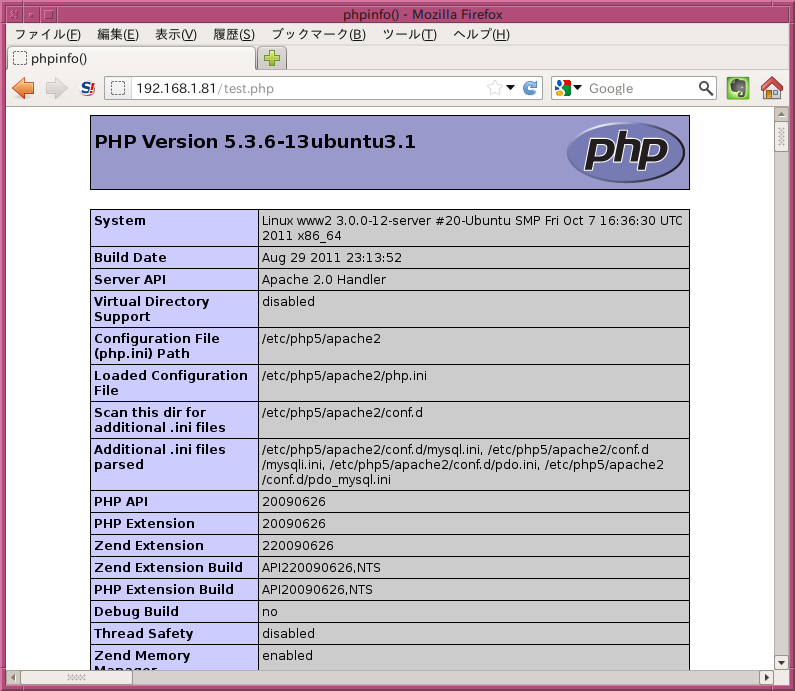Click the site identity icon in URL bar
This screenshot has height=691, width=795.
click(x=118, y=88)
